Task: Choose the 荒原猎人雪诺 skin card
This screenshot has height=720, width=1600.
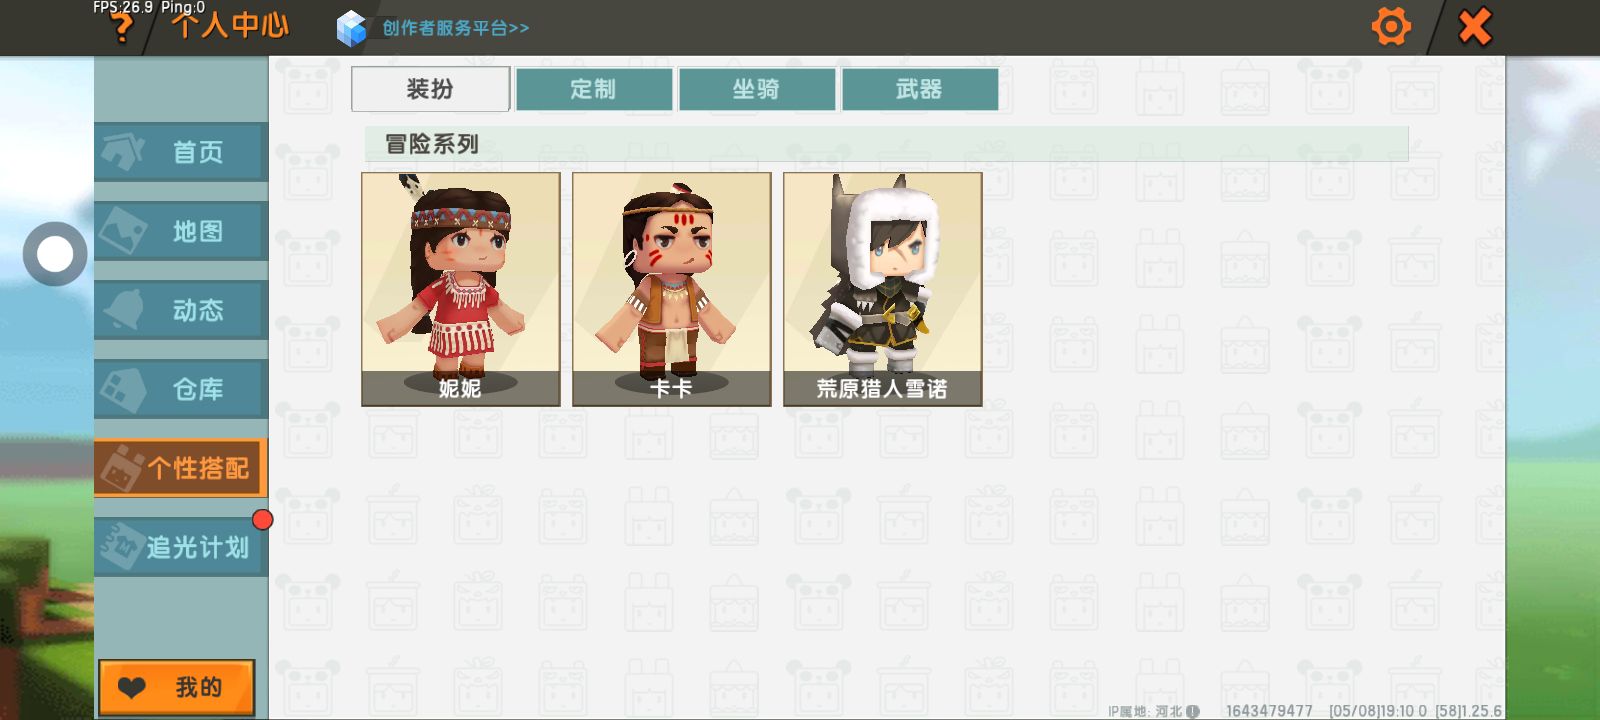Action: click(883, 289)
